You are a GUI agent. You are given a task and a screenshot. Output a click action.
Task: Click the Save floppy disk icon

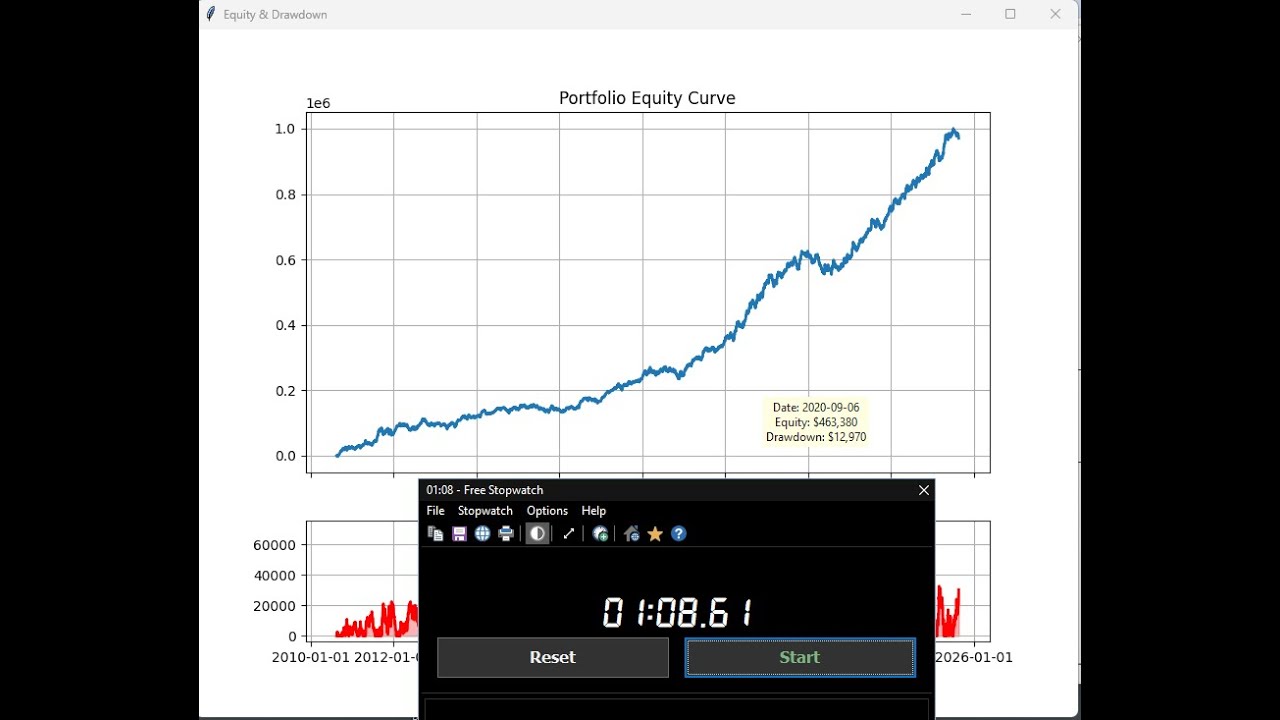459,534
